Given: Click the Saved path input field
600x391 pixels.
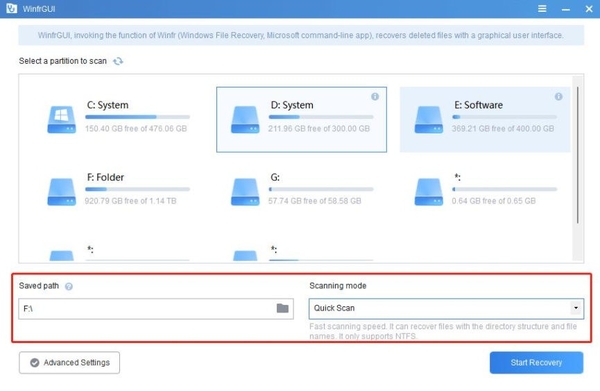Looking at the screenshot, I should tap(156, 309).
